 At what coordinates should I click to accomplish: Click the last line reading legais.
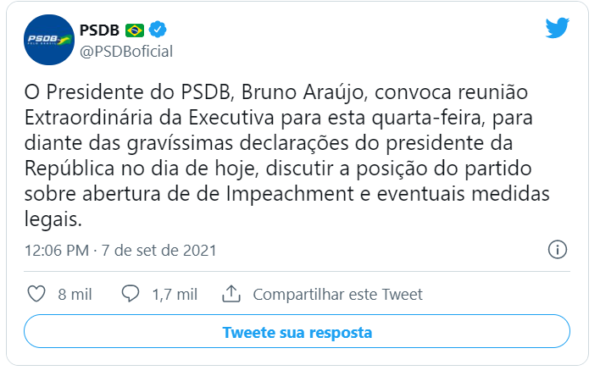53,220
